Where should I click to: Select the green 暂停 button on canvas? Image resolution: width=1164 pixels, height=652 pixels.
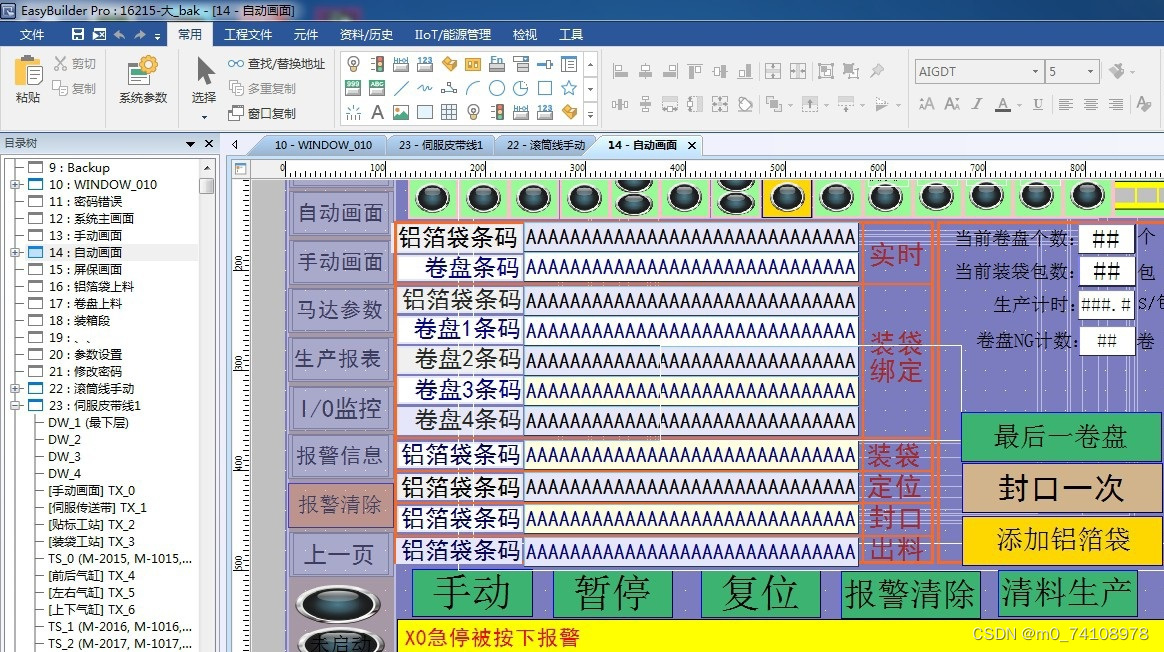pyautogui.click(x=612, y=593)
